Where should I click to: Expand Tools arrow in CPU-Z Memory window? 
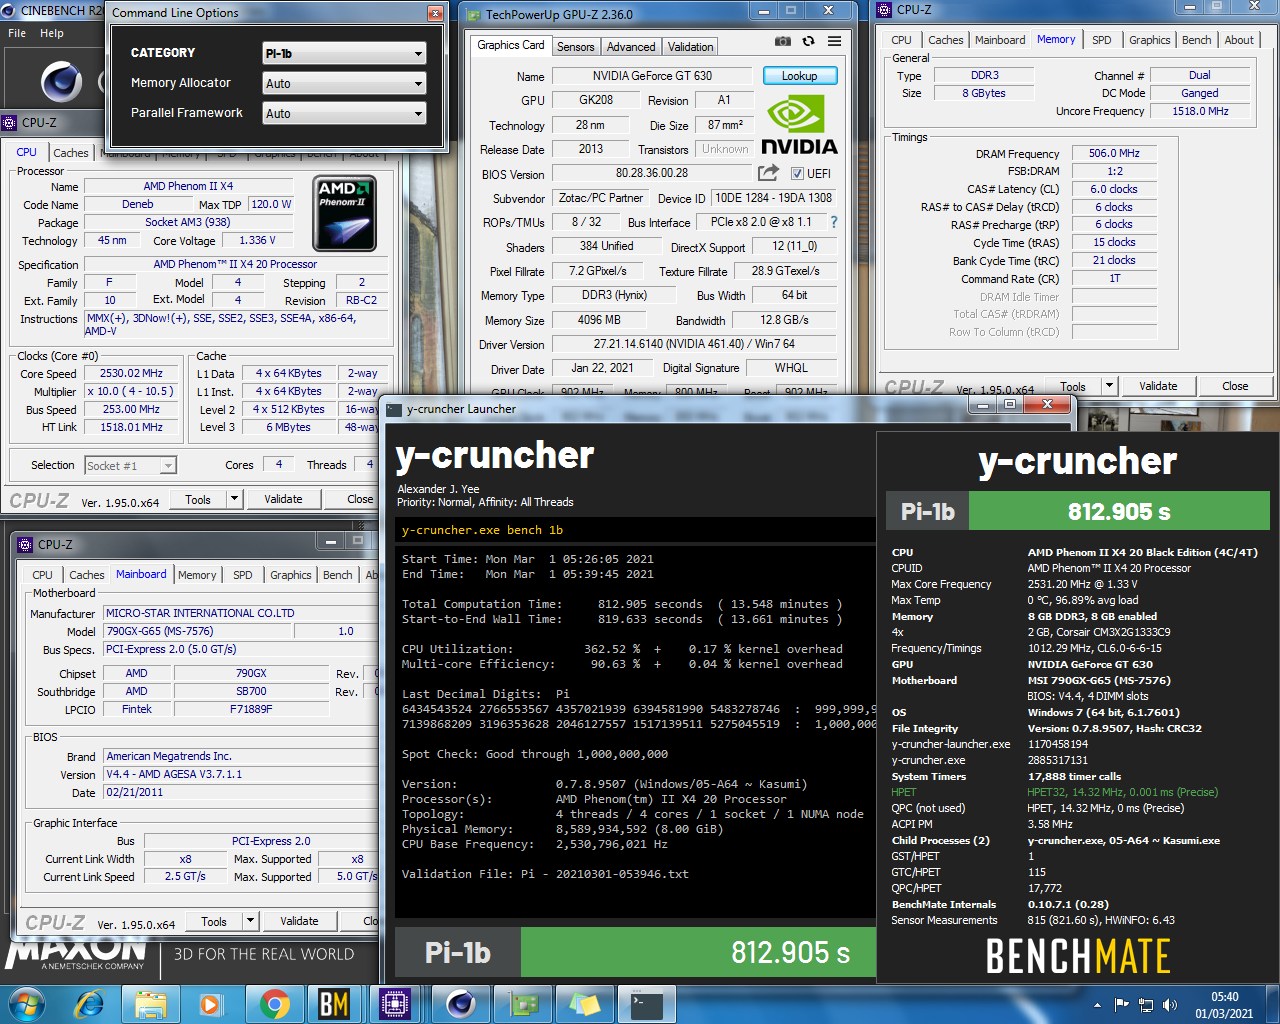(1109, 386)
